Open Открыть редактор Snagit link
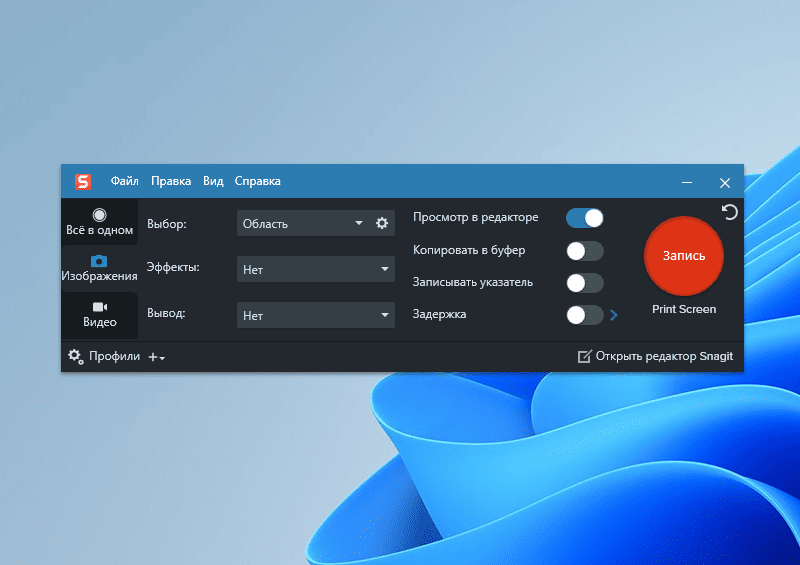Viewport: 800px width, 565px height. tap(655, 356)
